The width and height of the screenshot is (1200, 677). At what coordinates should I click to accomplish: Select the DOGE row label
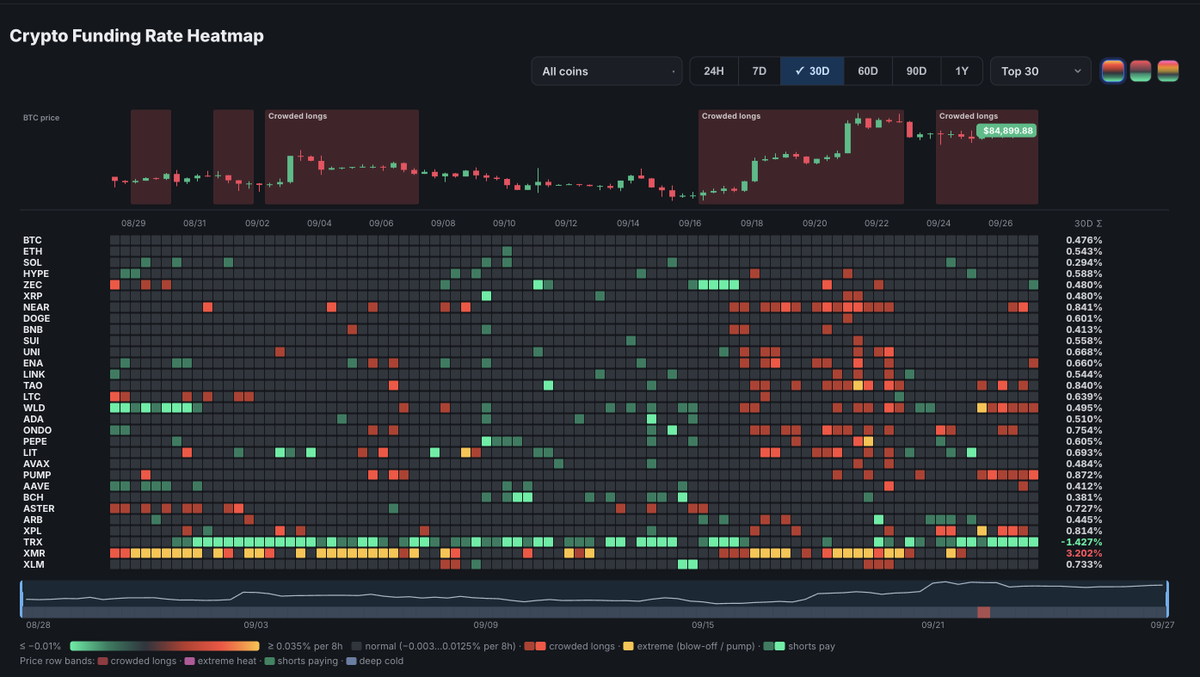(x=36, y=318)
